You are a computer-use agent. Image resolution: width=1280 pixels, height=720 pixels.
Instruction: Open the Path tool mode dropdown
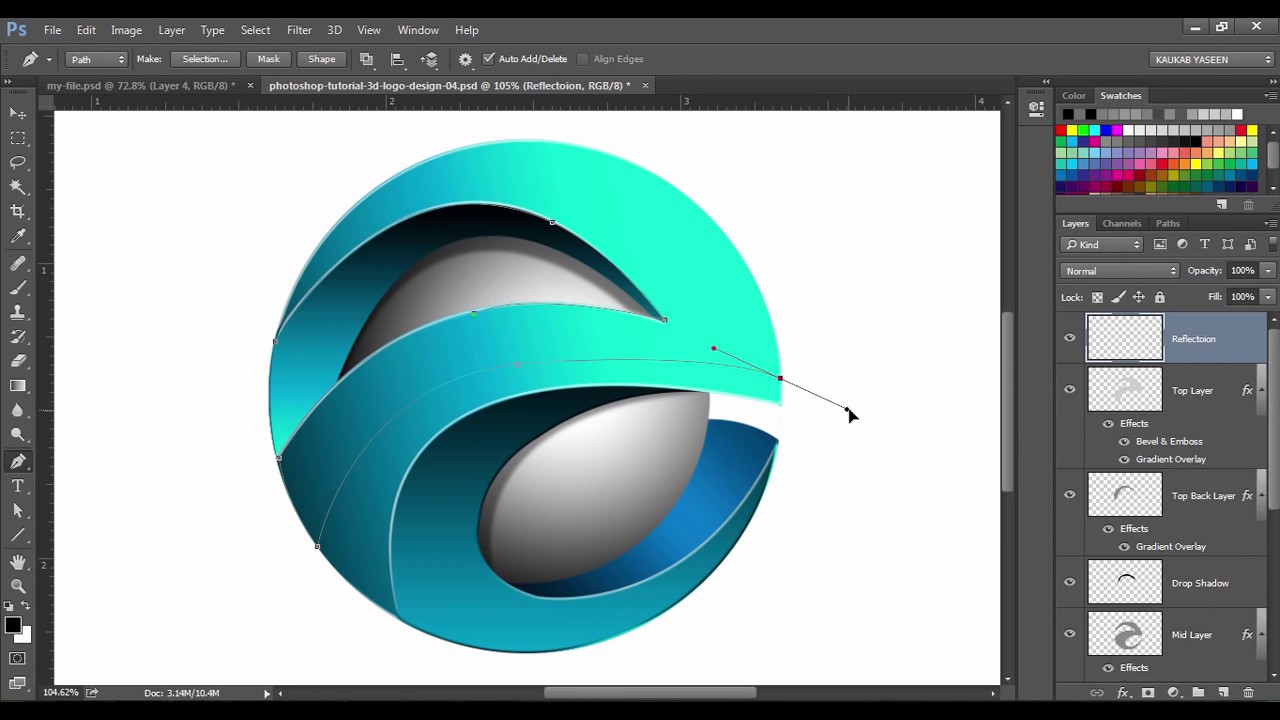97,59
